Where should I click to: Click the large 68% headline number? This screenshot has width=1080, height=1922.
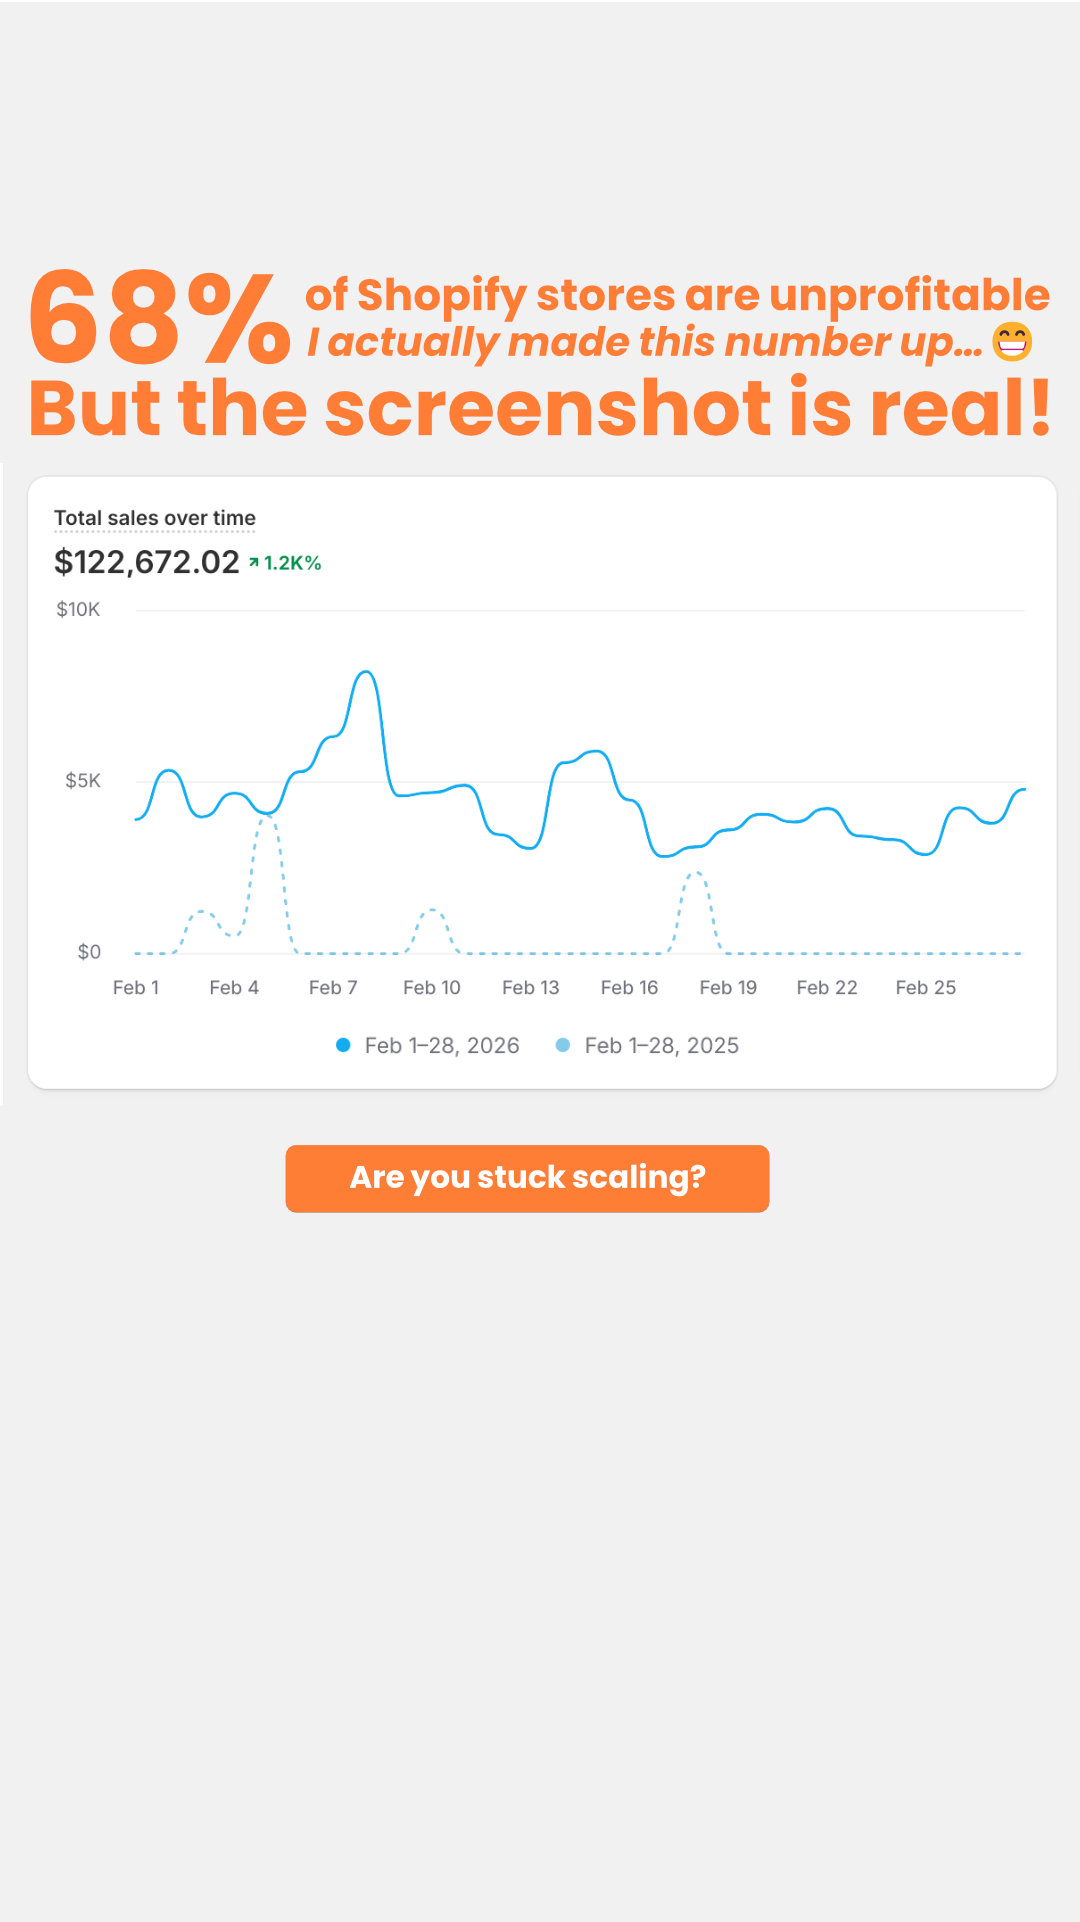pyautogui.click(x=160, y=318)
